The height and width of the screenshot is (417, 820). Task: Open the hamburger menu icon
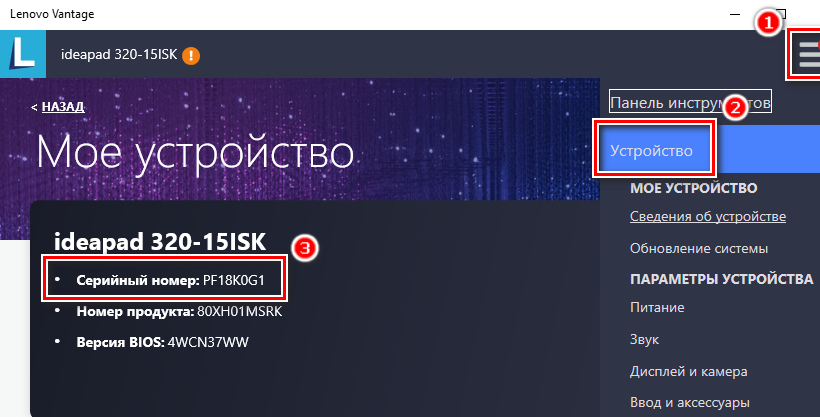click(x=808, y=54)
